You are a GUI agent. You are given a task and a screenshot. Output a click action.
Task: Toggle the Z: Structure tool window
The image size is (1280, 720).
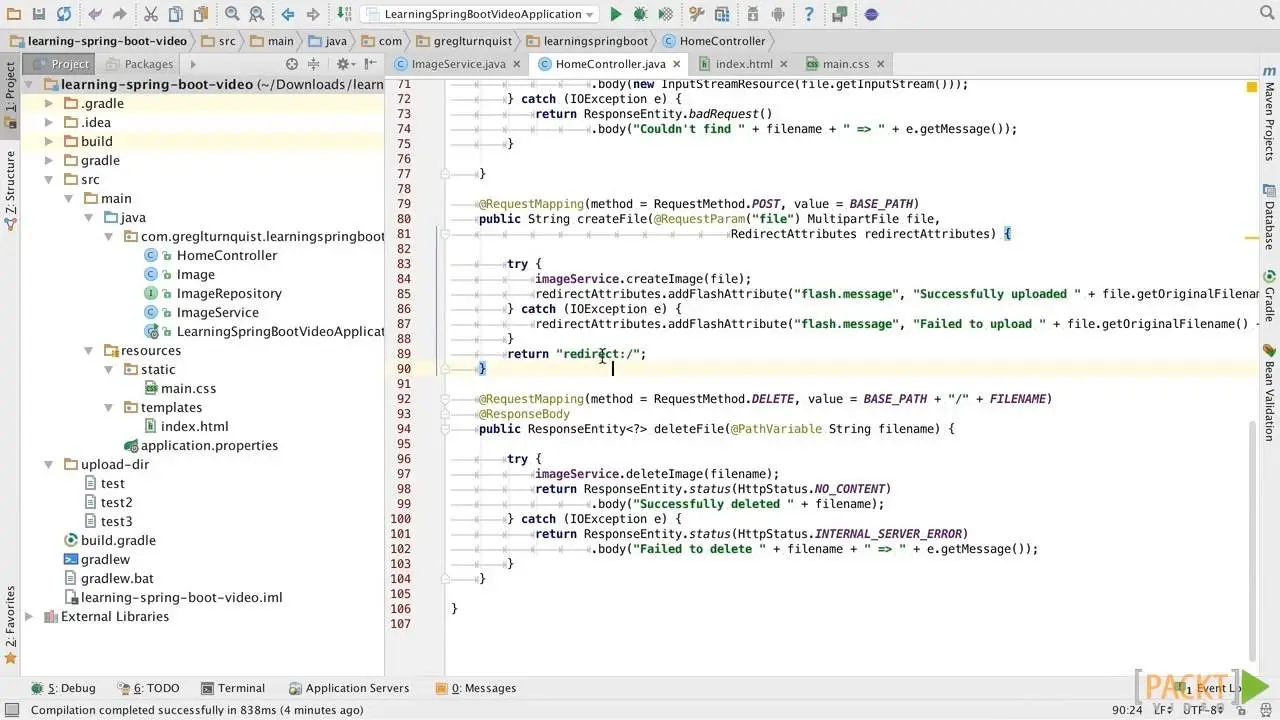pos(10,191)
